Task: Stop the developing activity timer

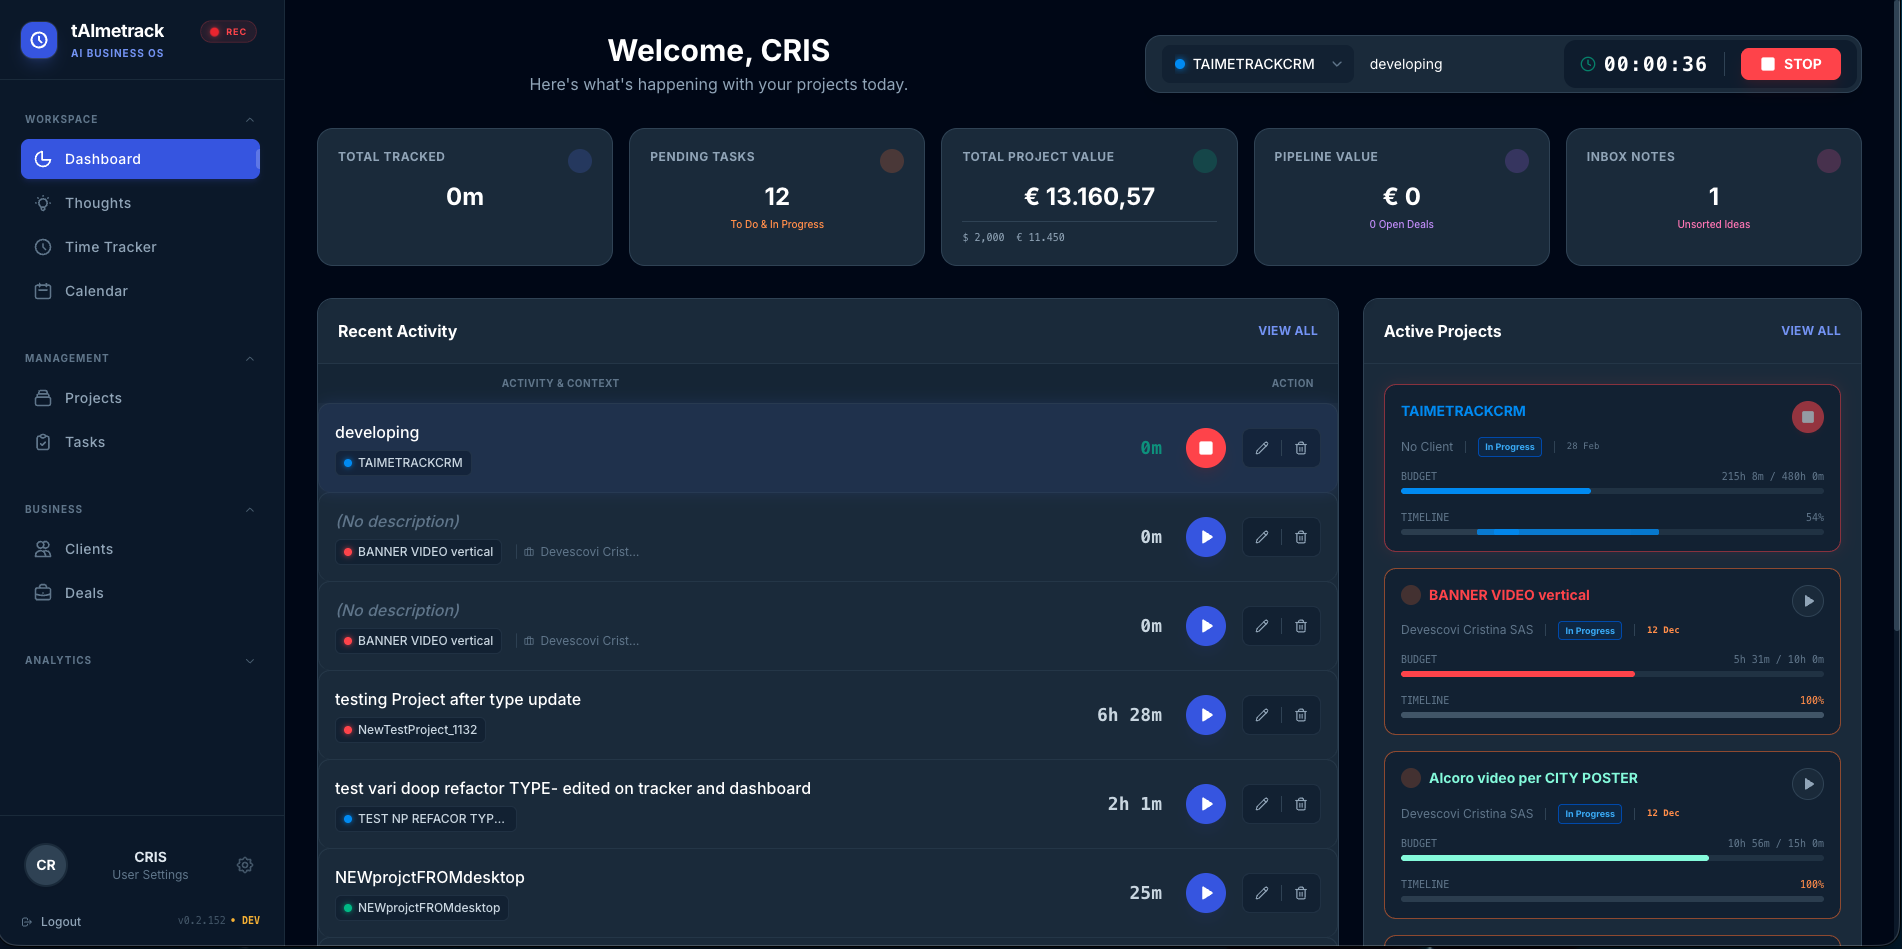Action: [x=1206, y=448]
